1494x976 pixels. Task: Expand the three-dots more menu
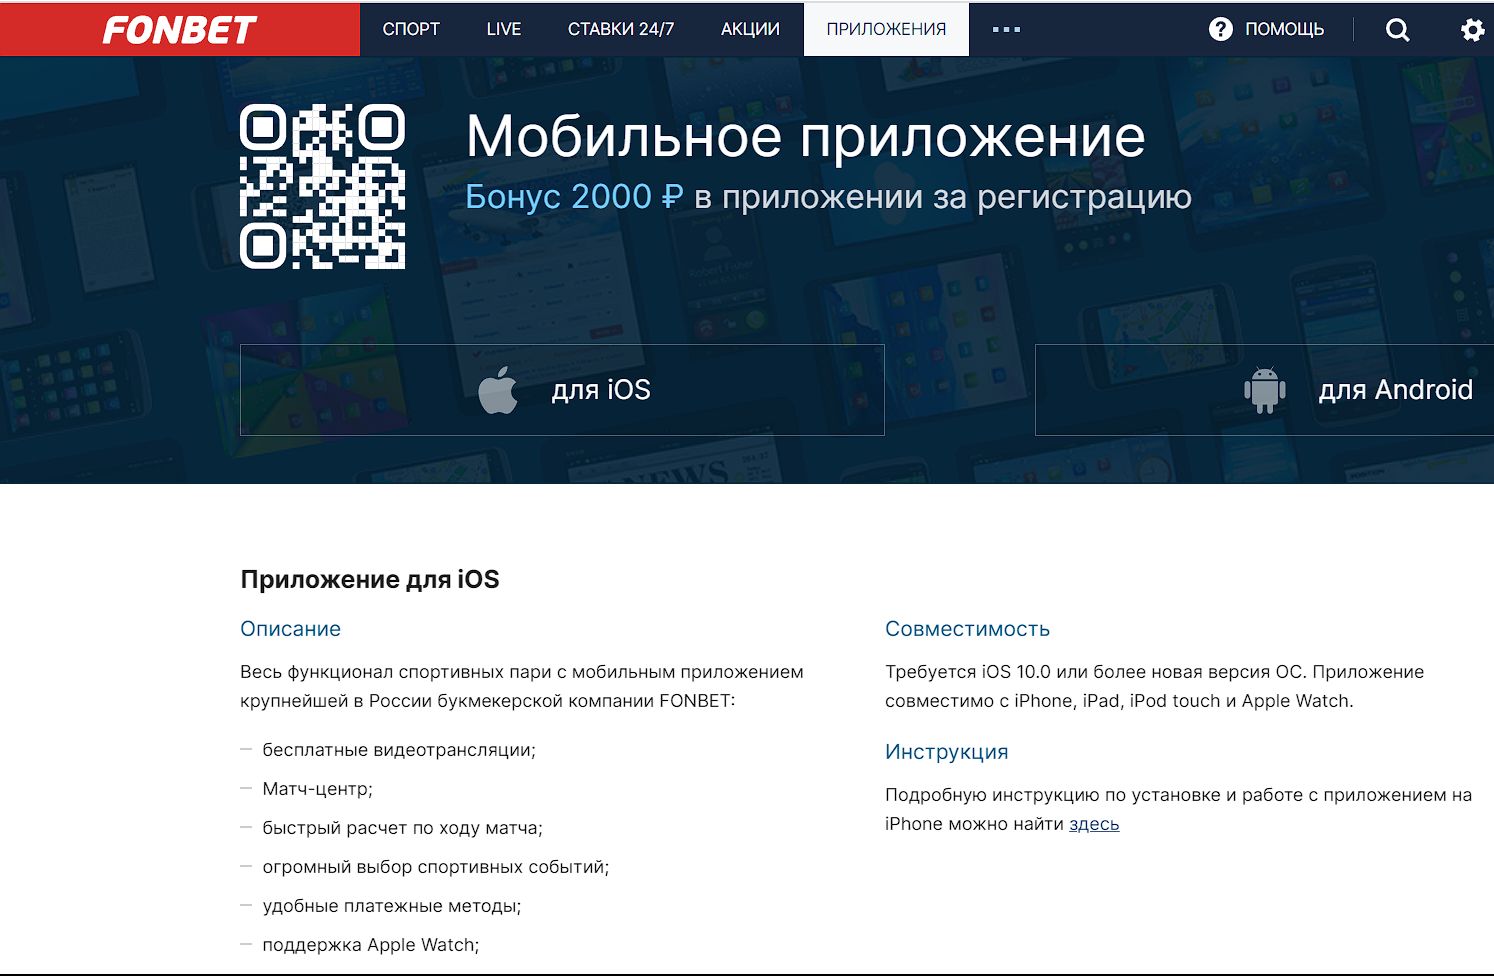[1006, 29]
